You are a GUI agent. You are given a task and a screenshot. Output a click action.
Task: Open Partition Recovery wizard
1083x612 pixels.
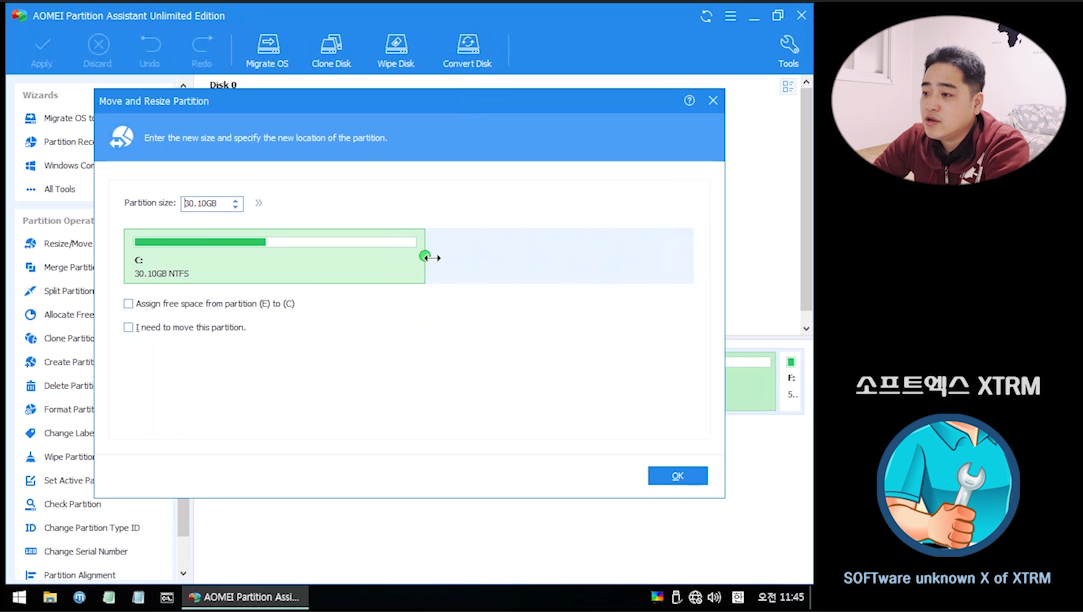pyautogui.click(x=59, y=142)
